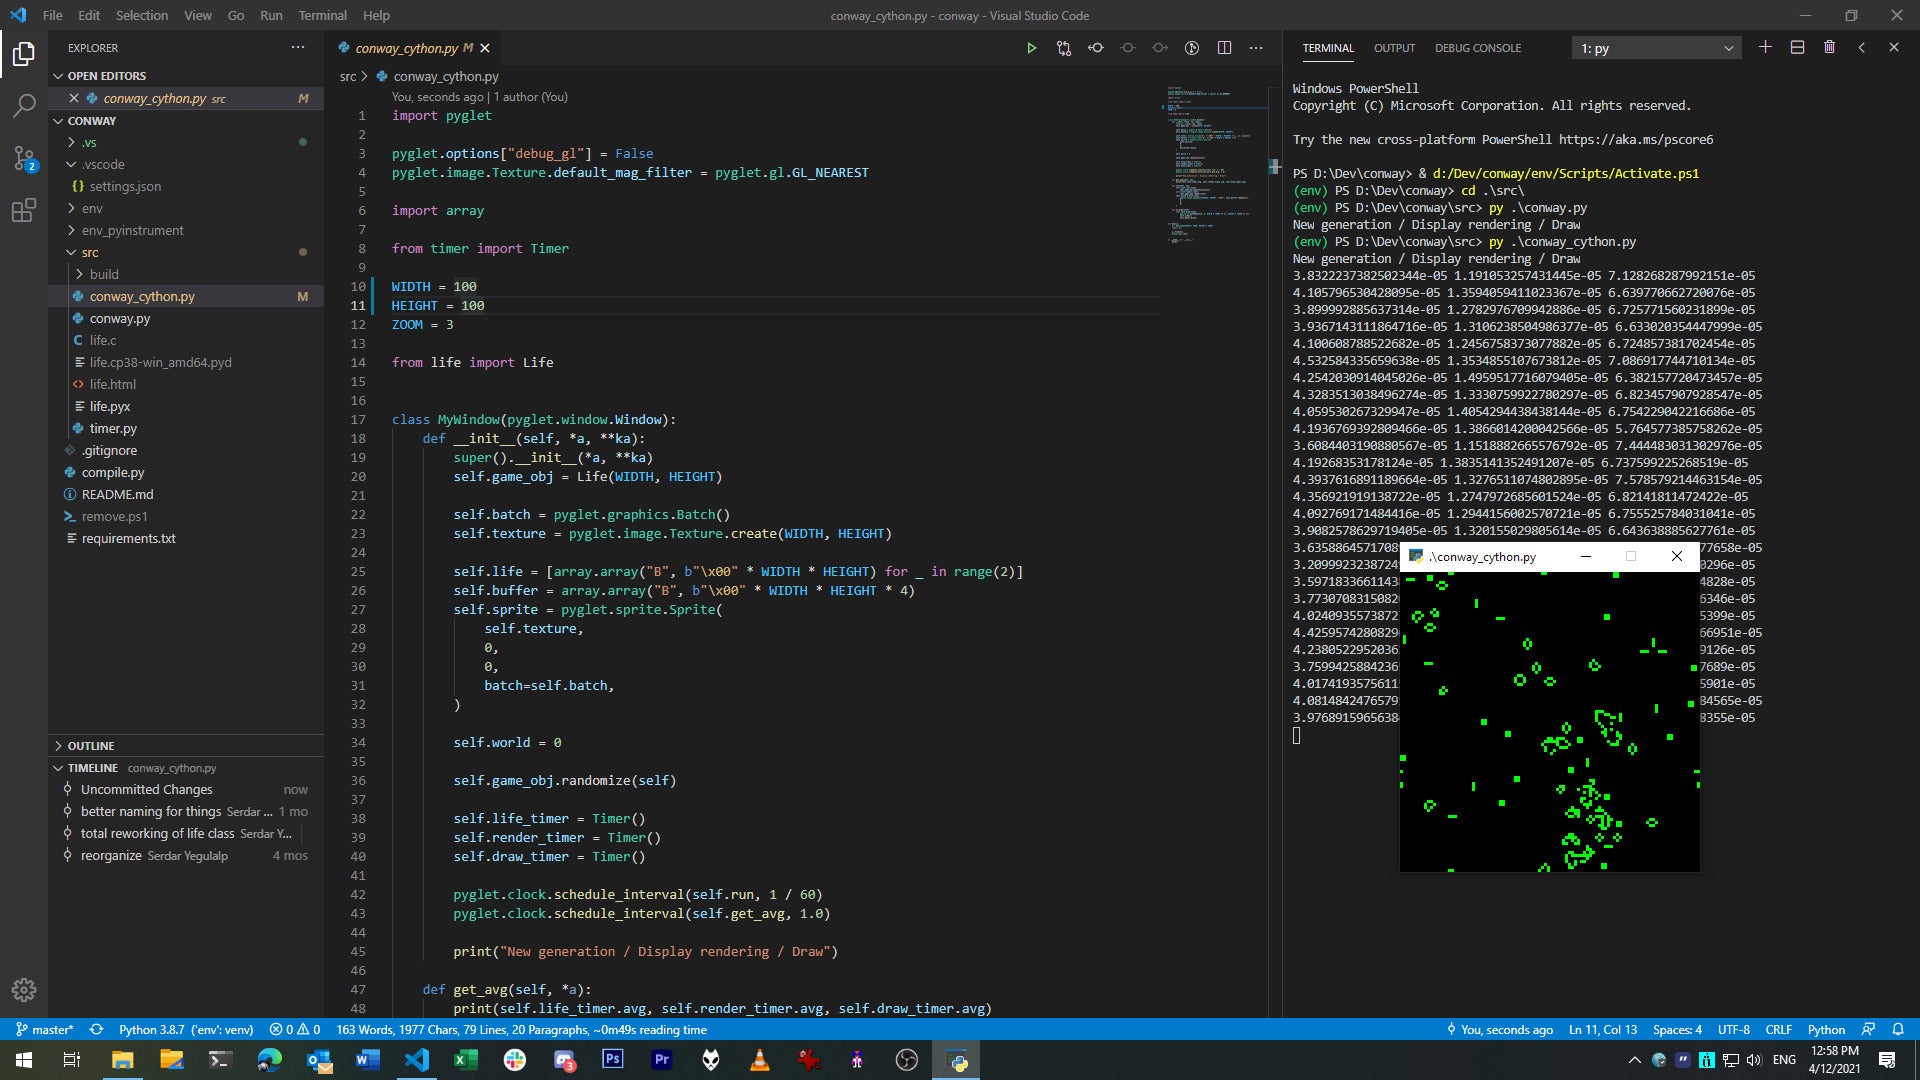Close the conway_cython.py editor tab
Viewport: 1920px width, 1080px height.
[485, 48]
